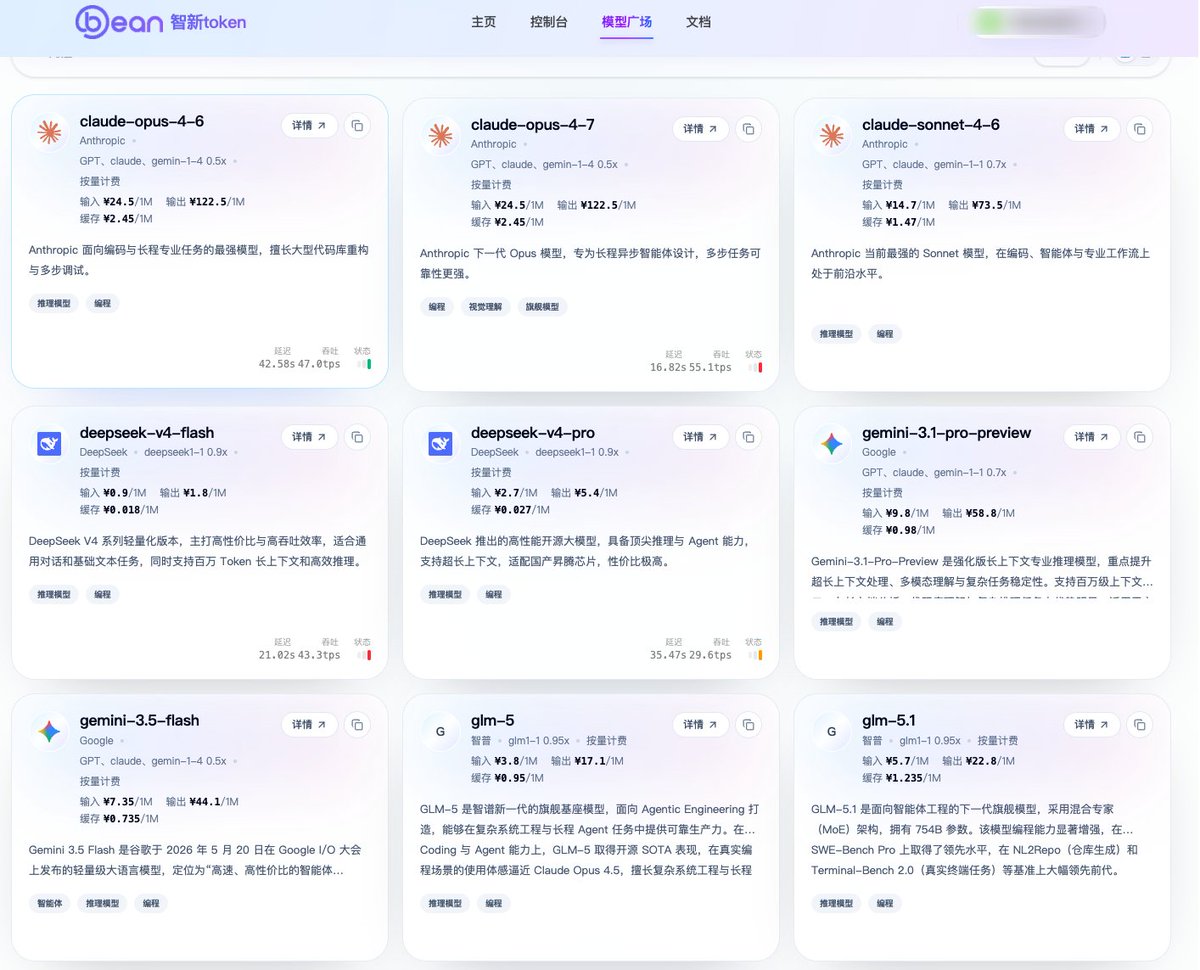Copy the claude-sonnet-4-6 model name
The height and width of the screenshot is (970, 1200).
[x=1139, y=129]
